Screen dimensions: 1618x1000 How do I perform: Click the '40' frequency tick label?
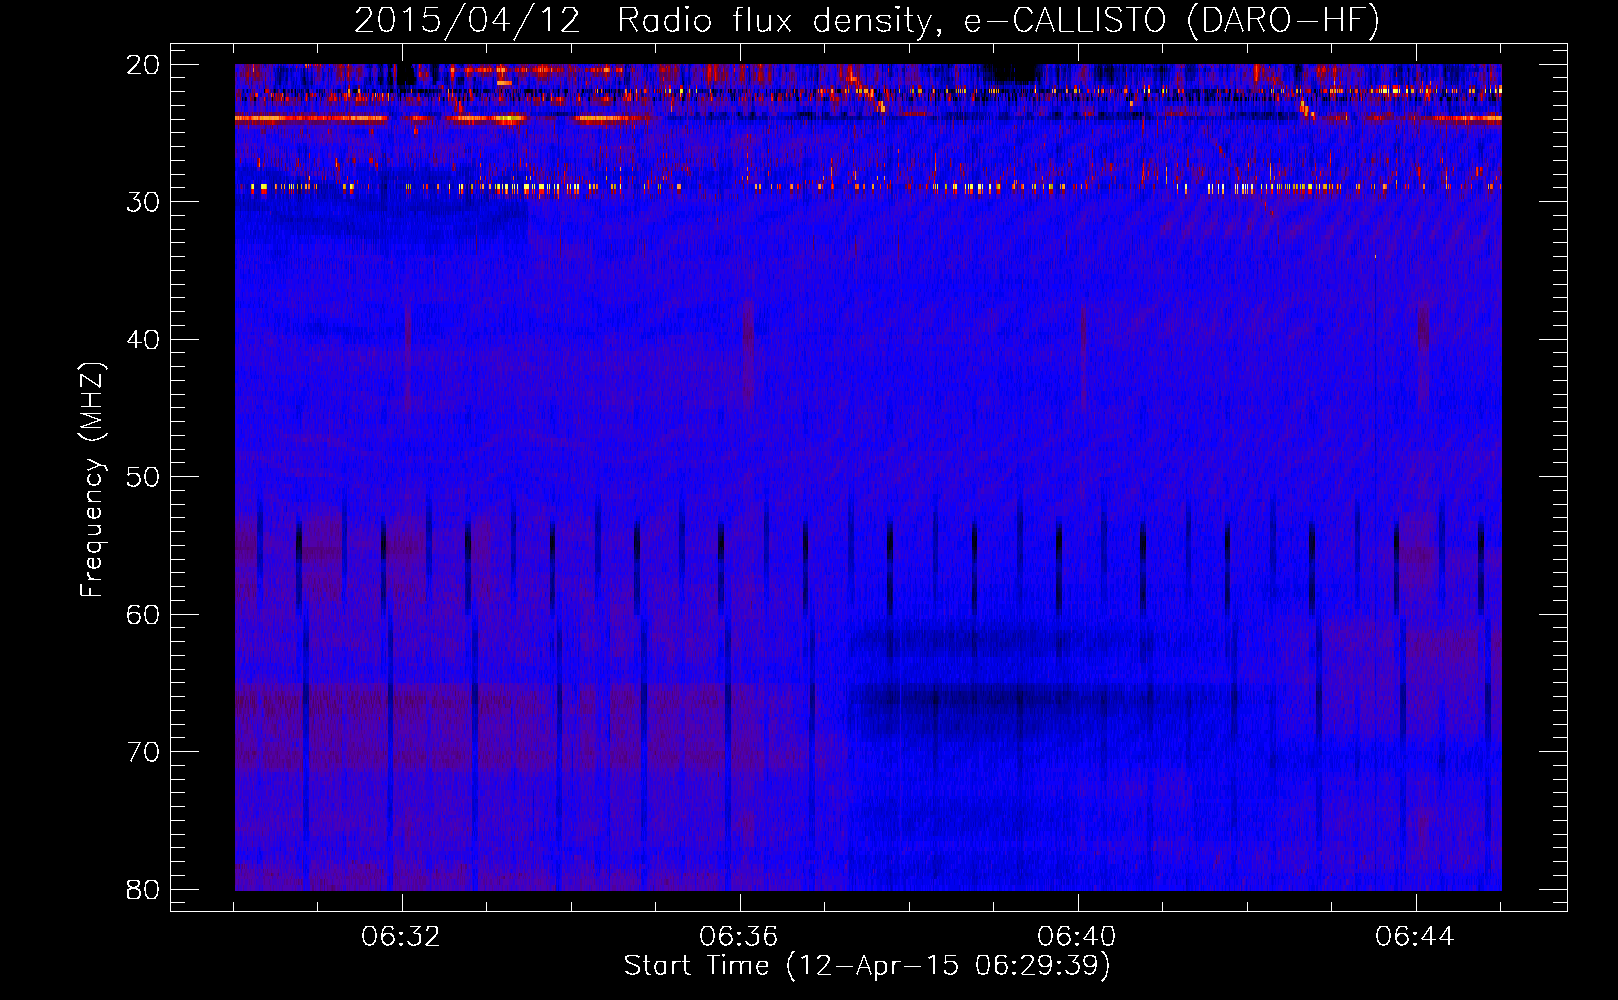[144, 340]
